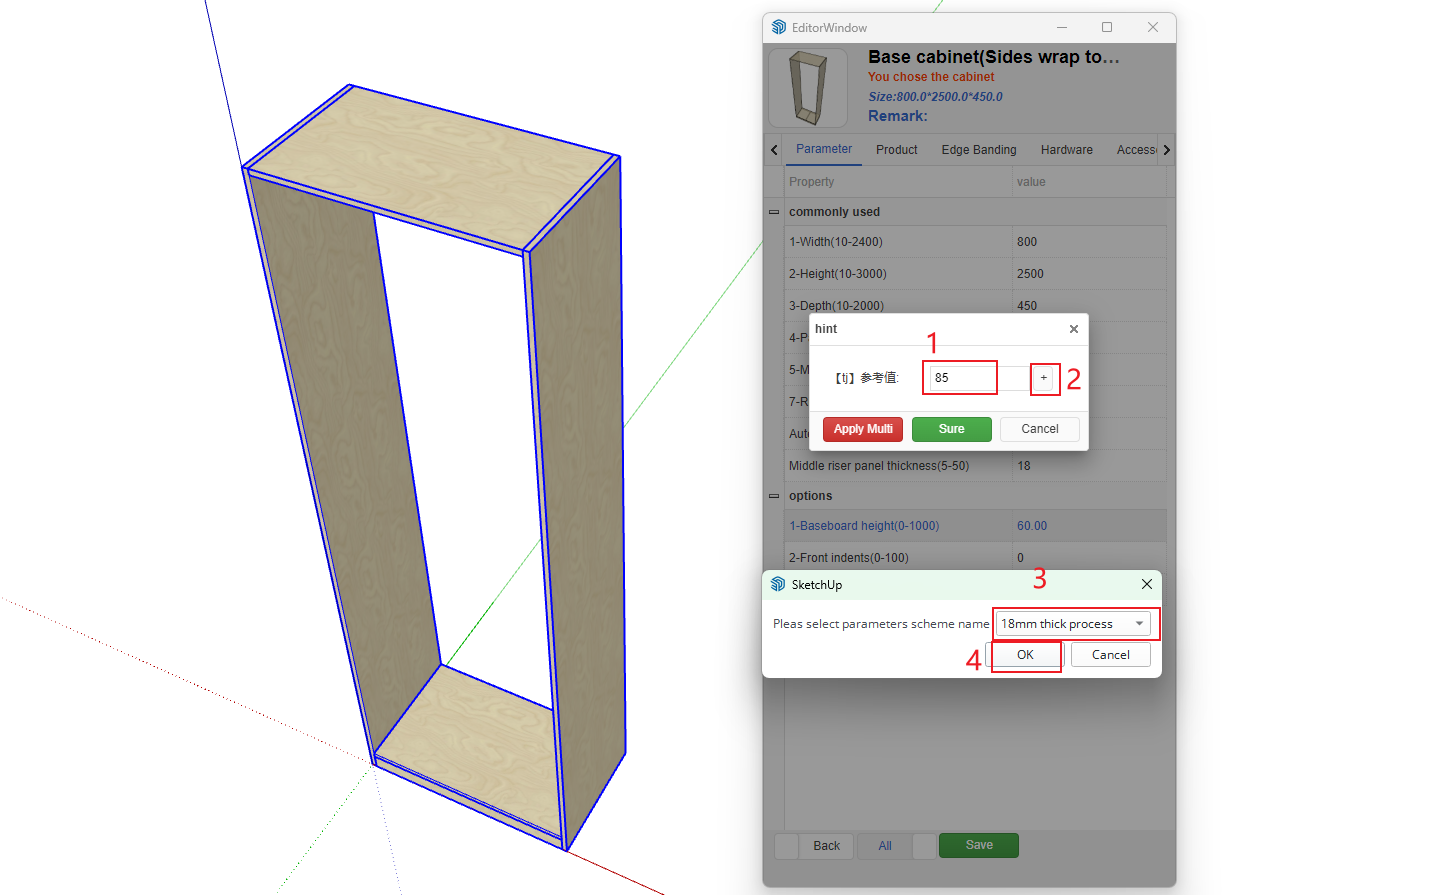Close the SketchUp scheme dialog
1450x895 pixels.
pyautogui.click(x=1146, y=584)
